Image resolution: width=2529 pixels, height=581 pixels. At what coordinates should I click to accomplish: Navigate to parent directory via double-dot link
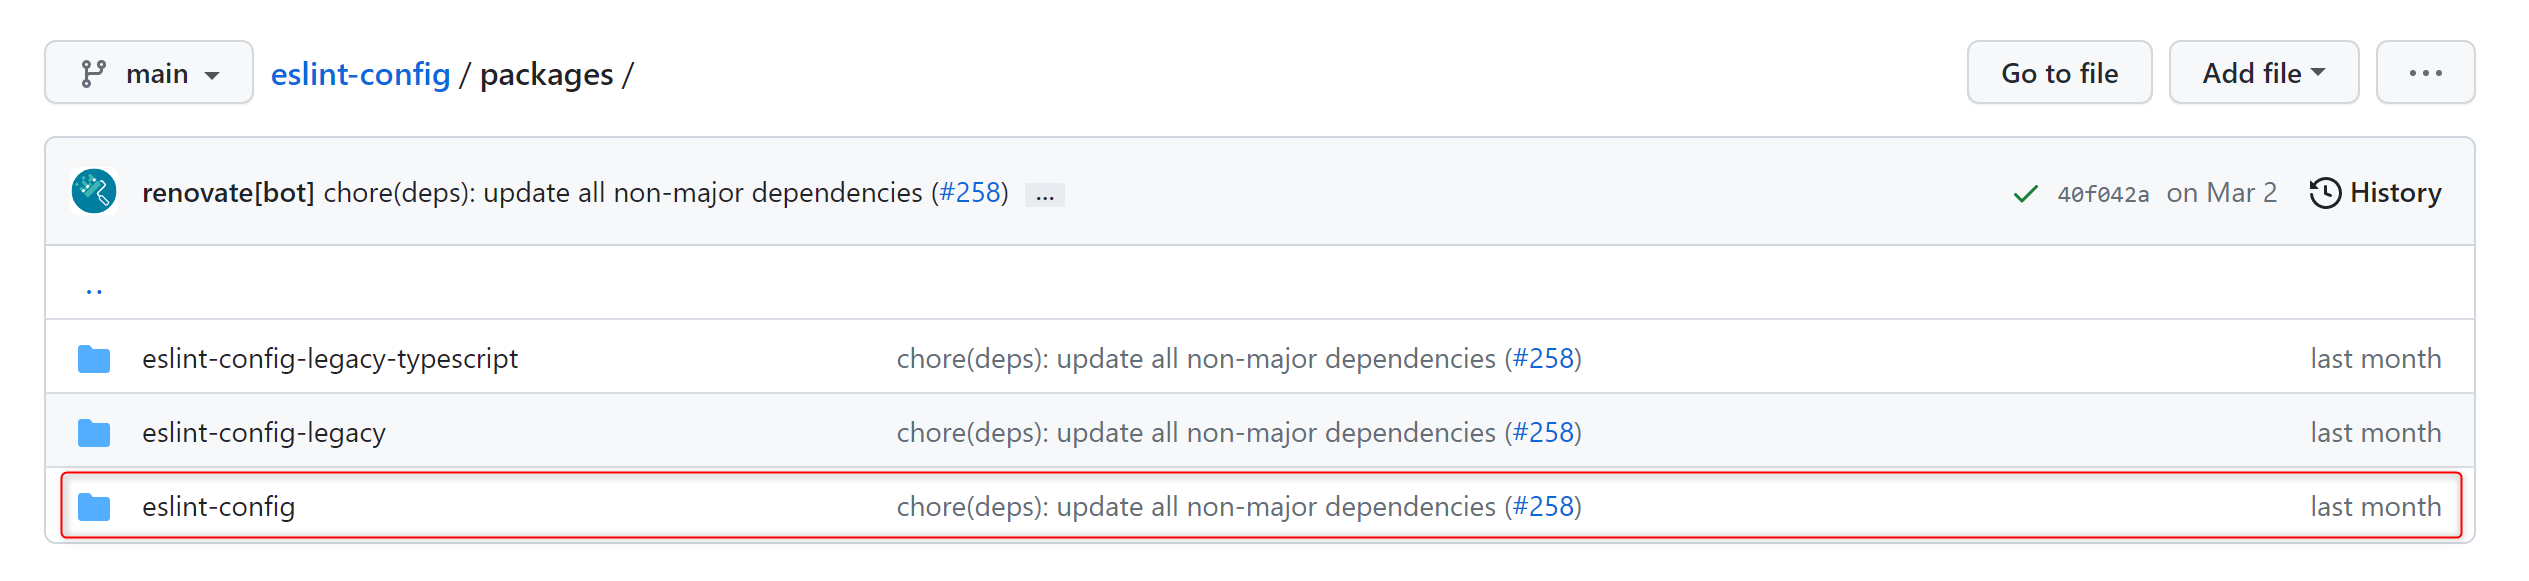94,291
